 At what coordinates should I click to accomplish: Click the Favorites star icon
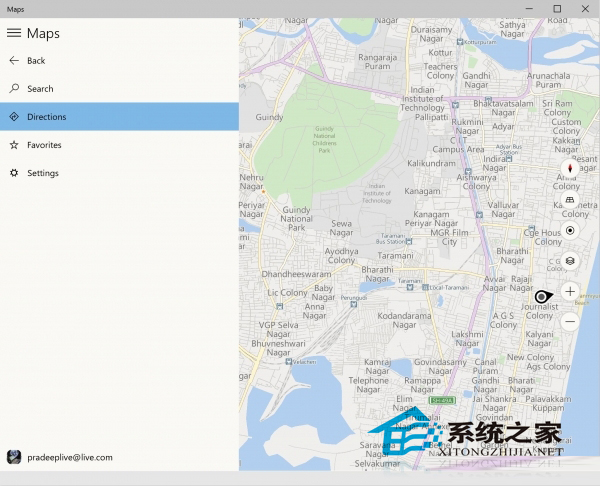click(x=14, y=145)
